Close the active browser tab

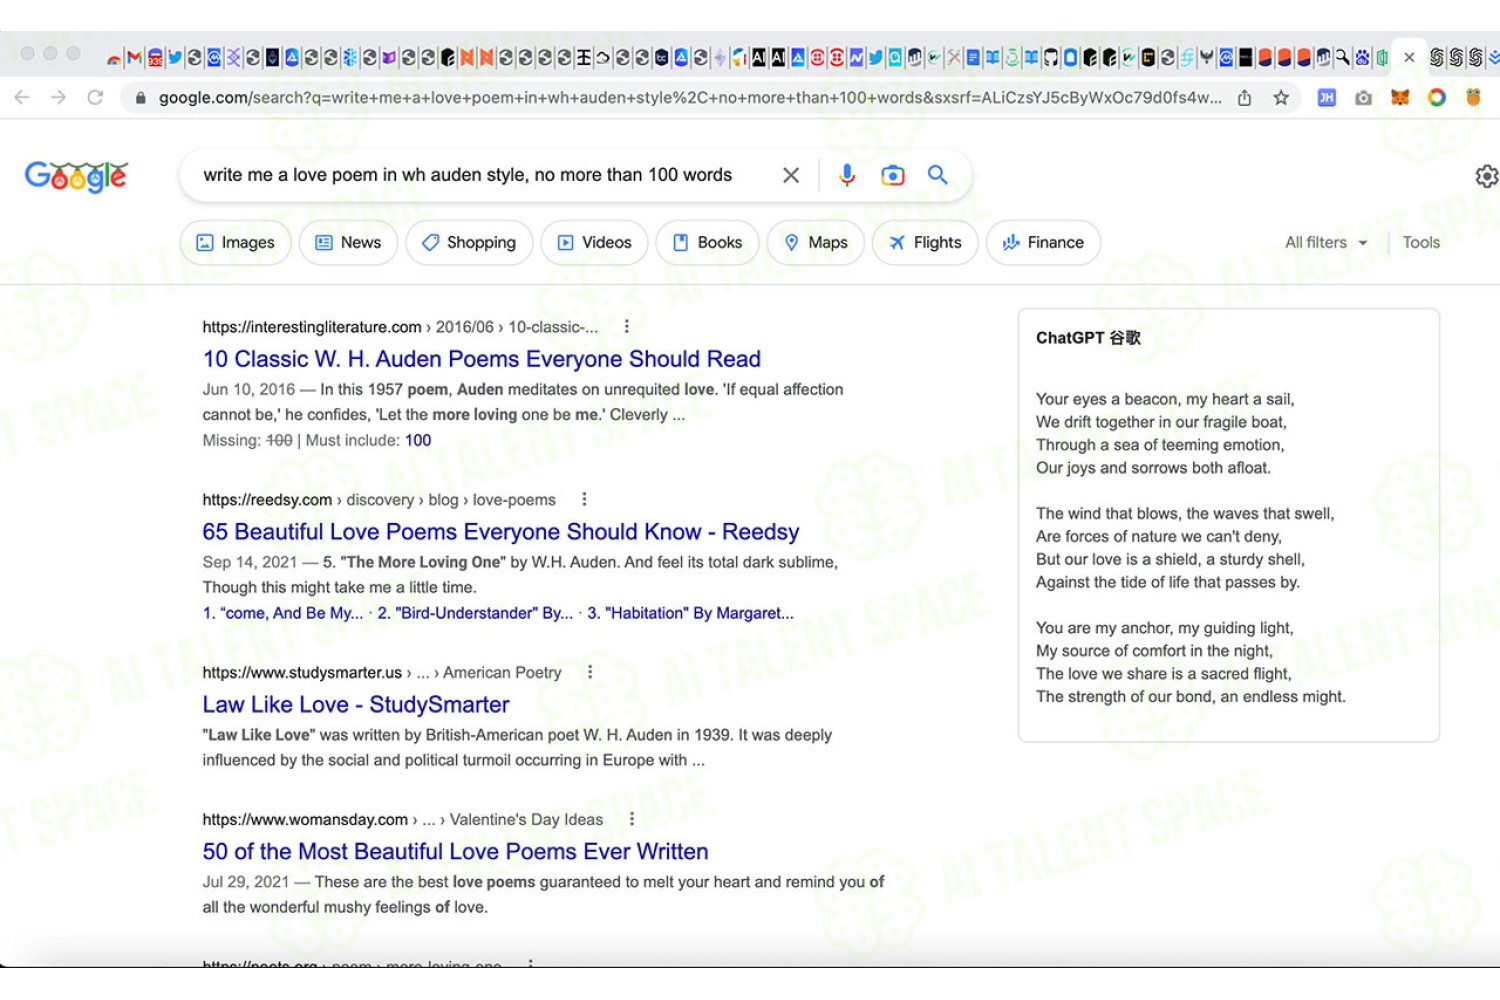[x=1409, y=58]
